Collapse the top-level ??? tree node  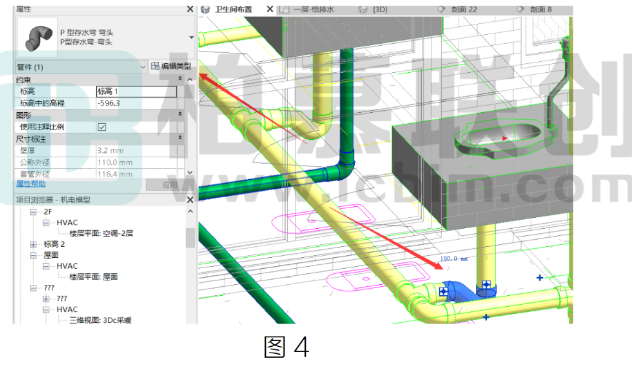click(33, 288)
